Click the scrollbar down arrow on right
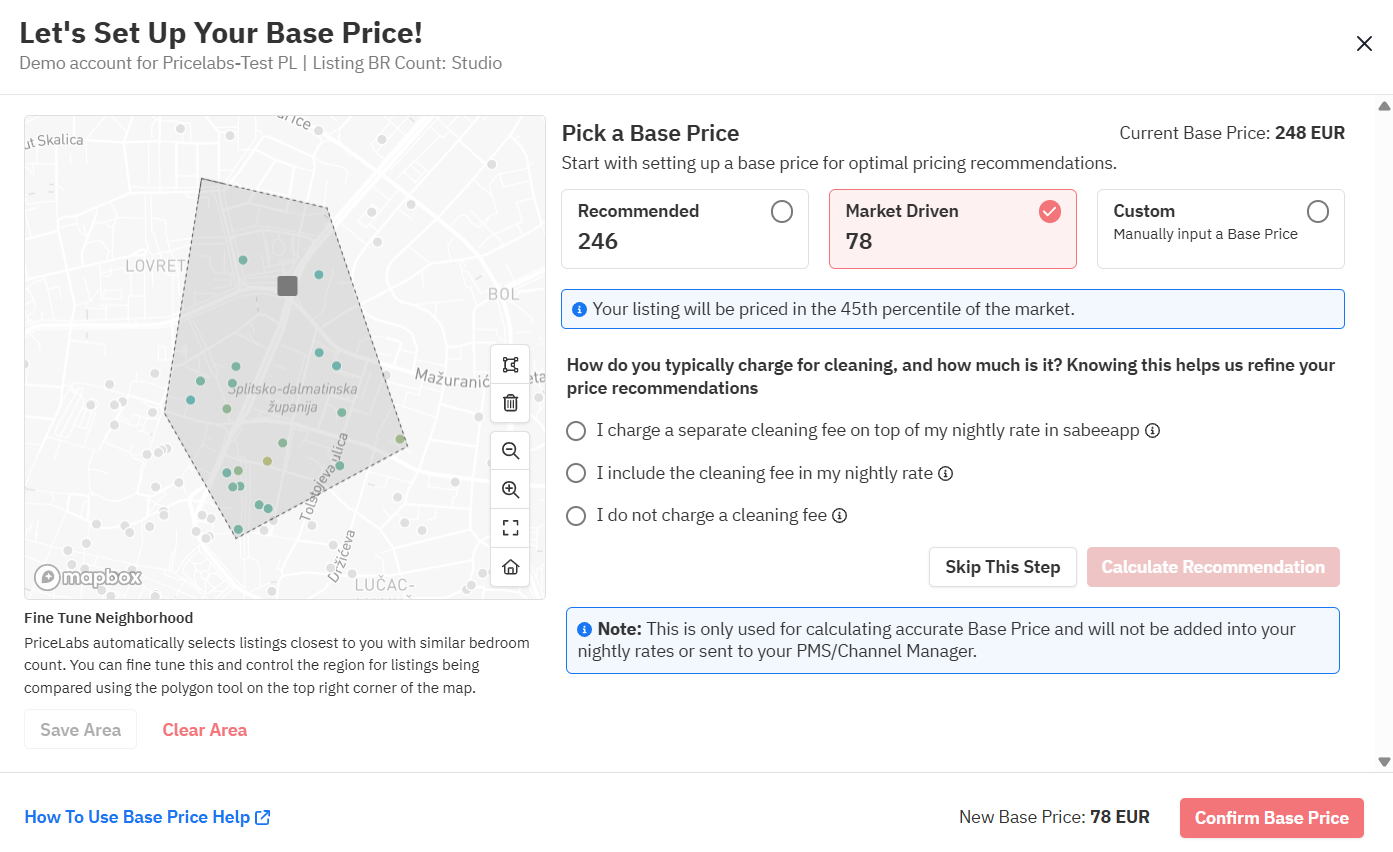Viewport: 1393px width, 852px height. (x=1384, y=762)
